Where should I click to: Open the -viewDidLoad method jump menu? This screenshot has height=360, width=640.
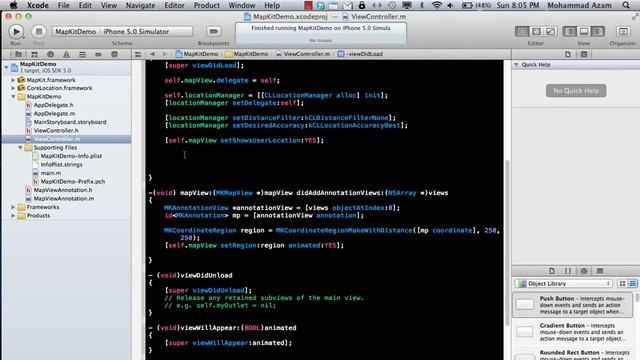[360, 54]
